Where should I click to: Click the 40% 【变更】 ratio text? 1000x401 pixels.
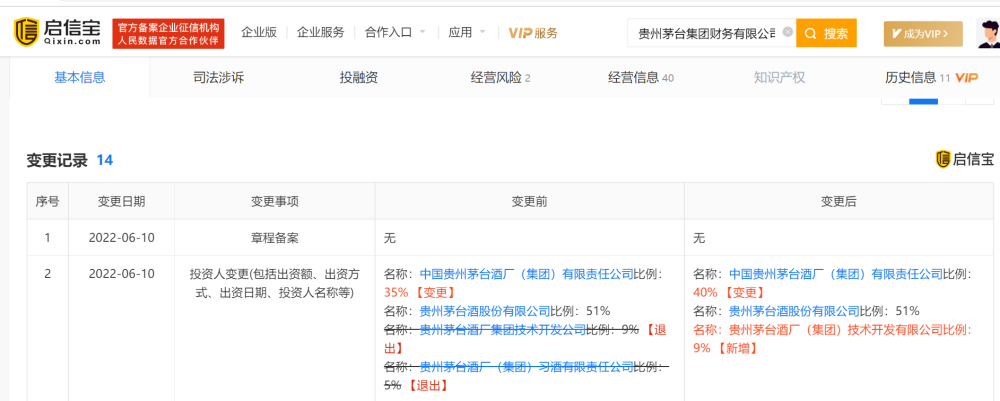(x=729, y=293)
